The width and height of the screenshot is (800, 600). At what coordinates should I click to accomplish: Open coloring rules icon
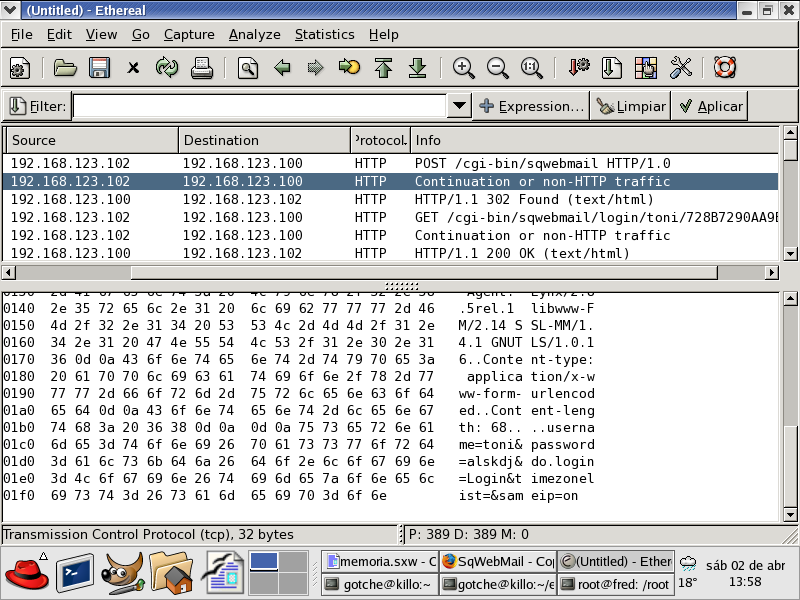point(646,68)
